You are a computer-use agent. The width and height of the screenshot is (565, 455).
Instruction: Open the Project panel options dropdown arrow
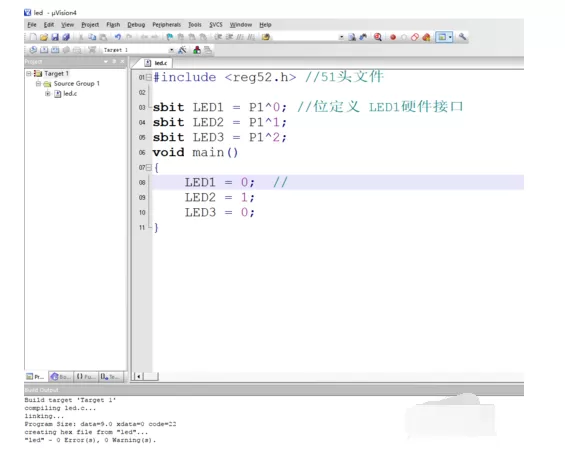[106, 62]
